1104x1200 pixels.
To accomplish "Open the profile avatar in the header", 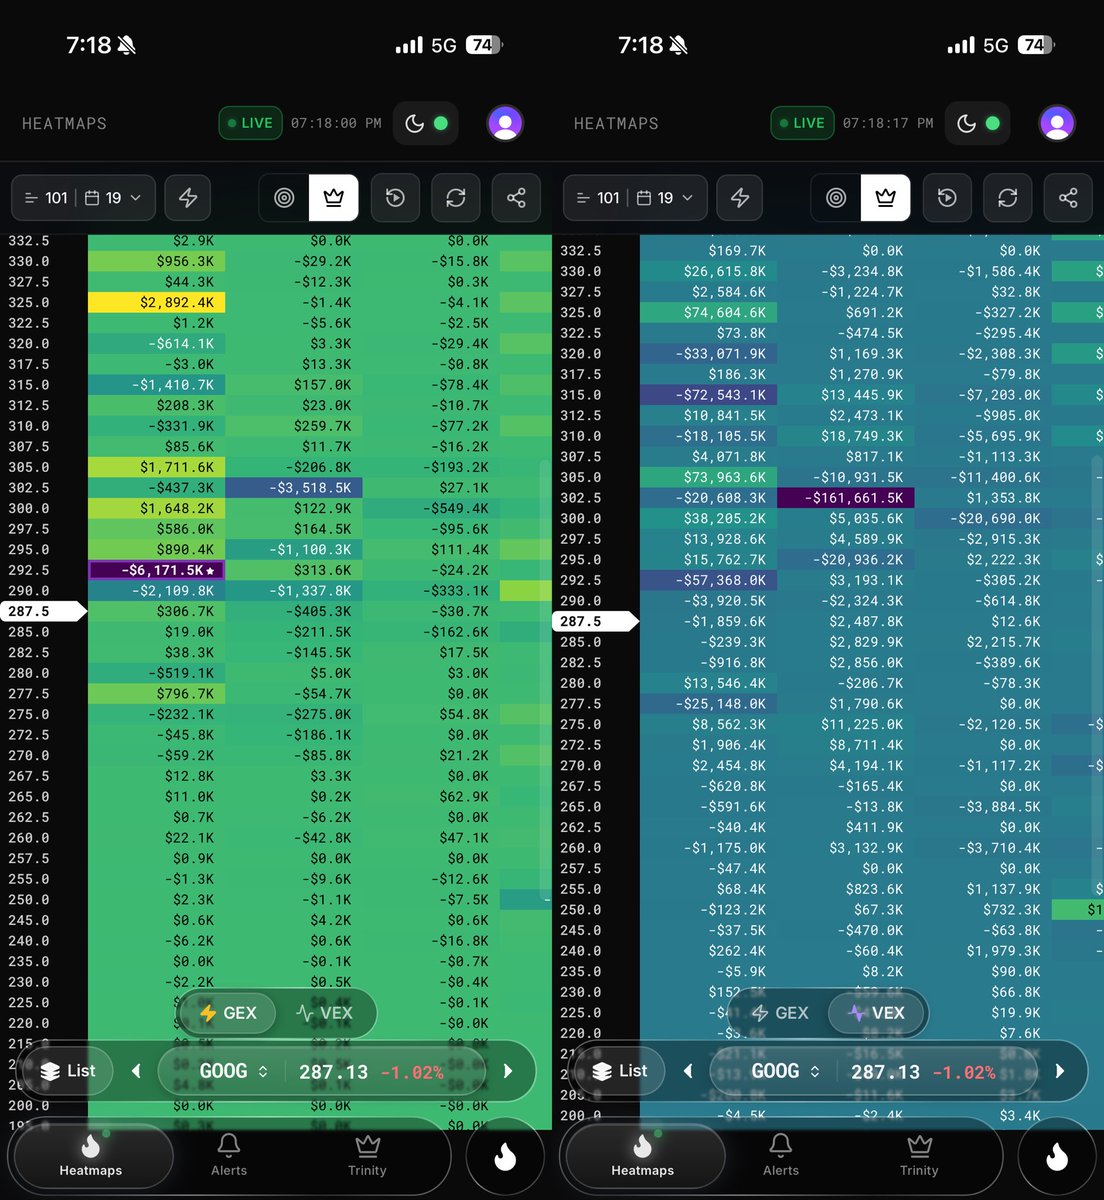I will pyautogui.click(x=505, y=122).
